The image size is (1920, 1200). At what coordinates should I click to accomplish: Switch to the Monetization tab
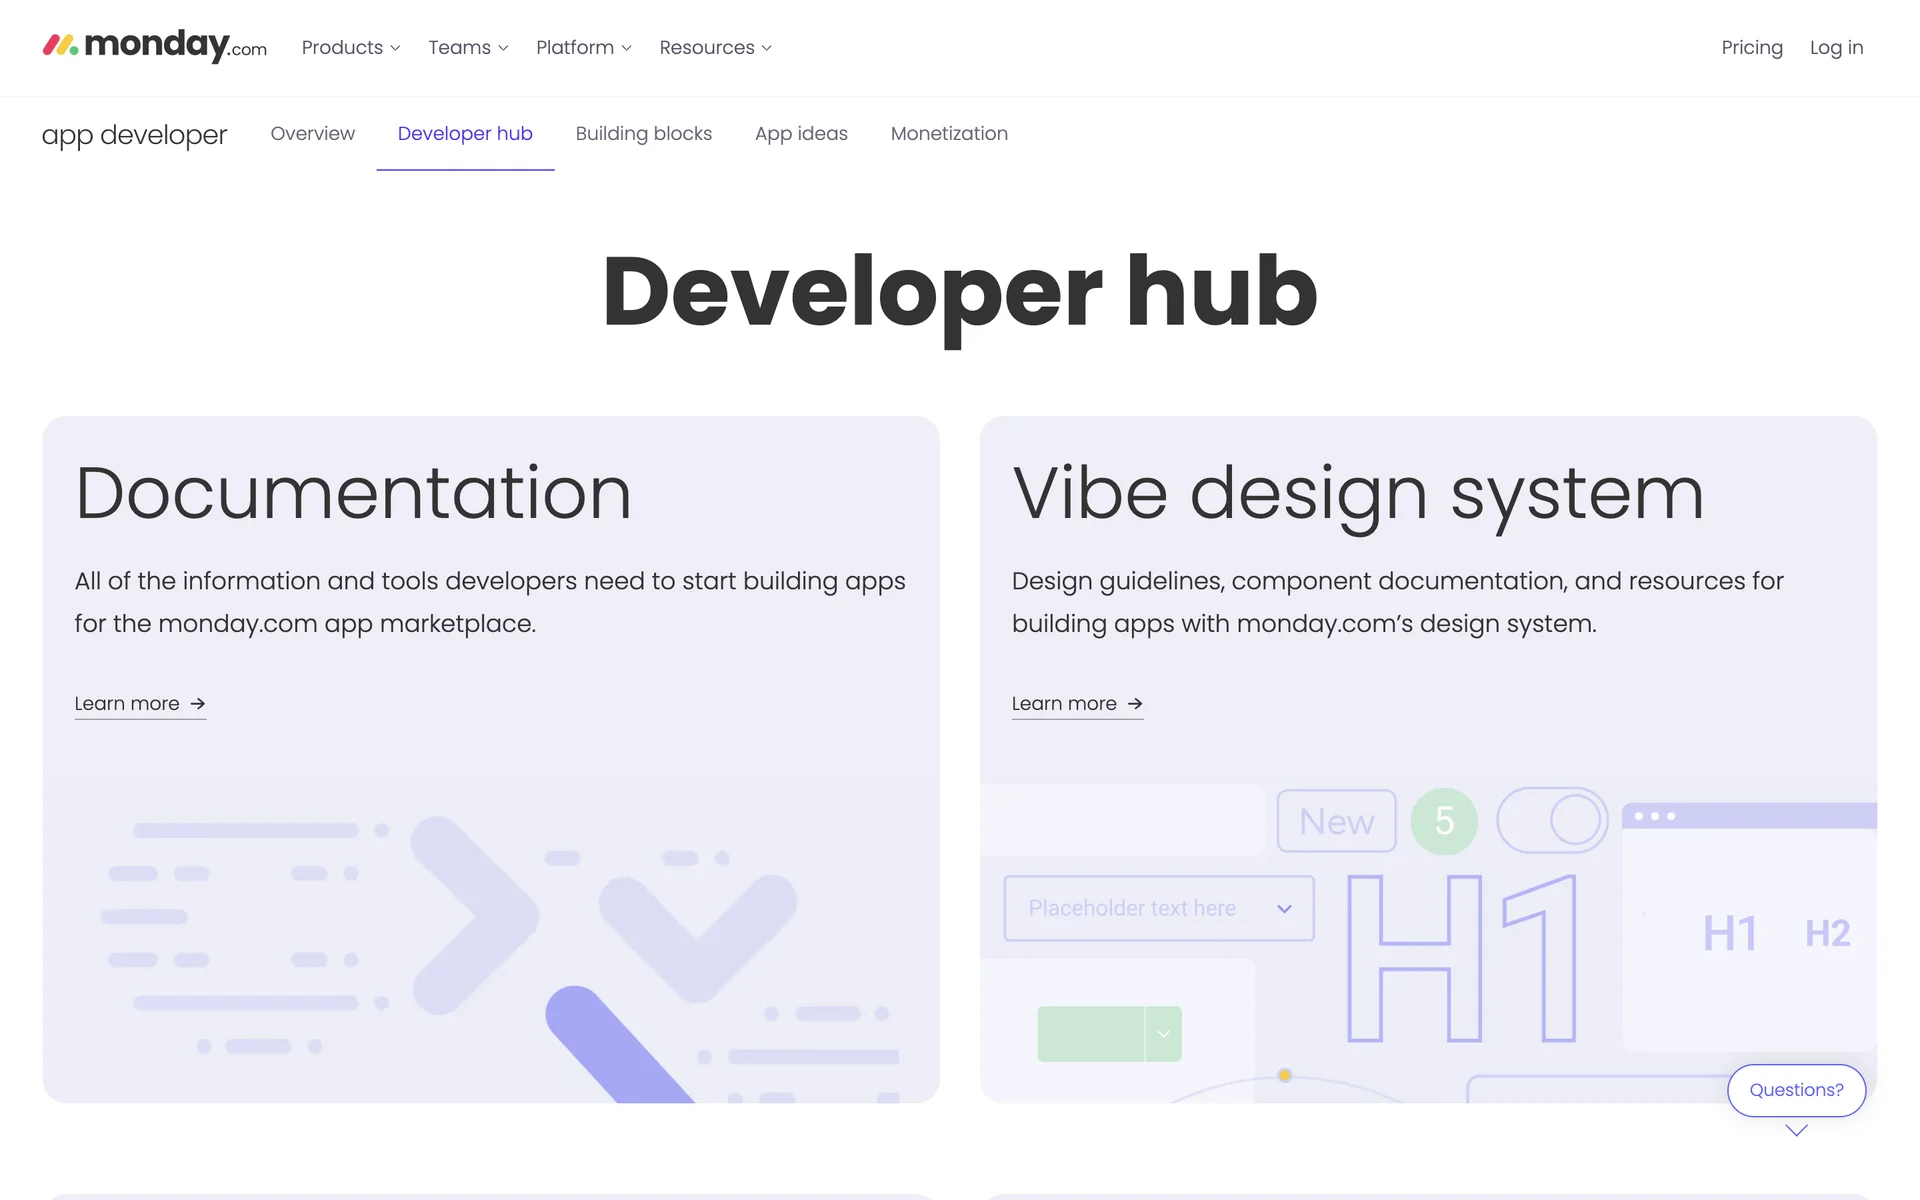pyautogui.click(x=949, y=134)
